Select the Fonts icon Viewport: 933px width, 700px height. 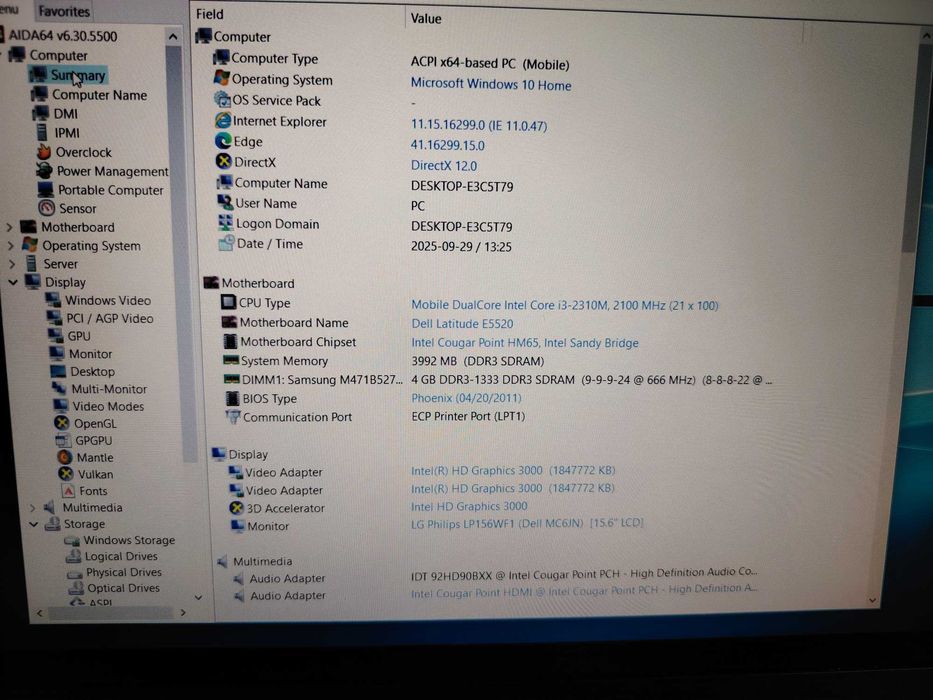68,490
